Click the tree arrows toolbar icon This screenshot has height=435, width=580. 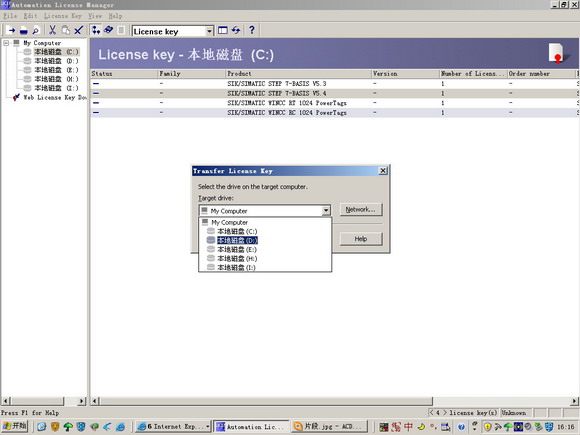pyautogui.click(x=96, y=30)
